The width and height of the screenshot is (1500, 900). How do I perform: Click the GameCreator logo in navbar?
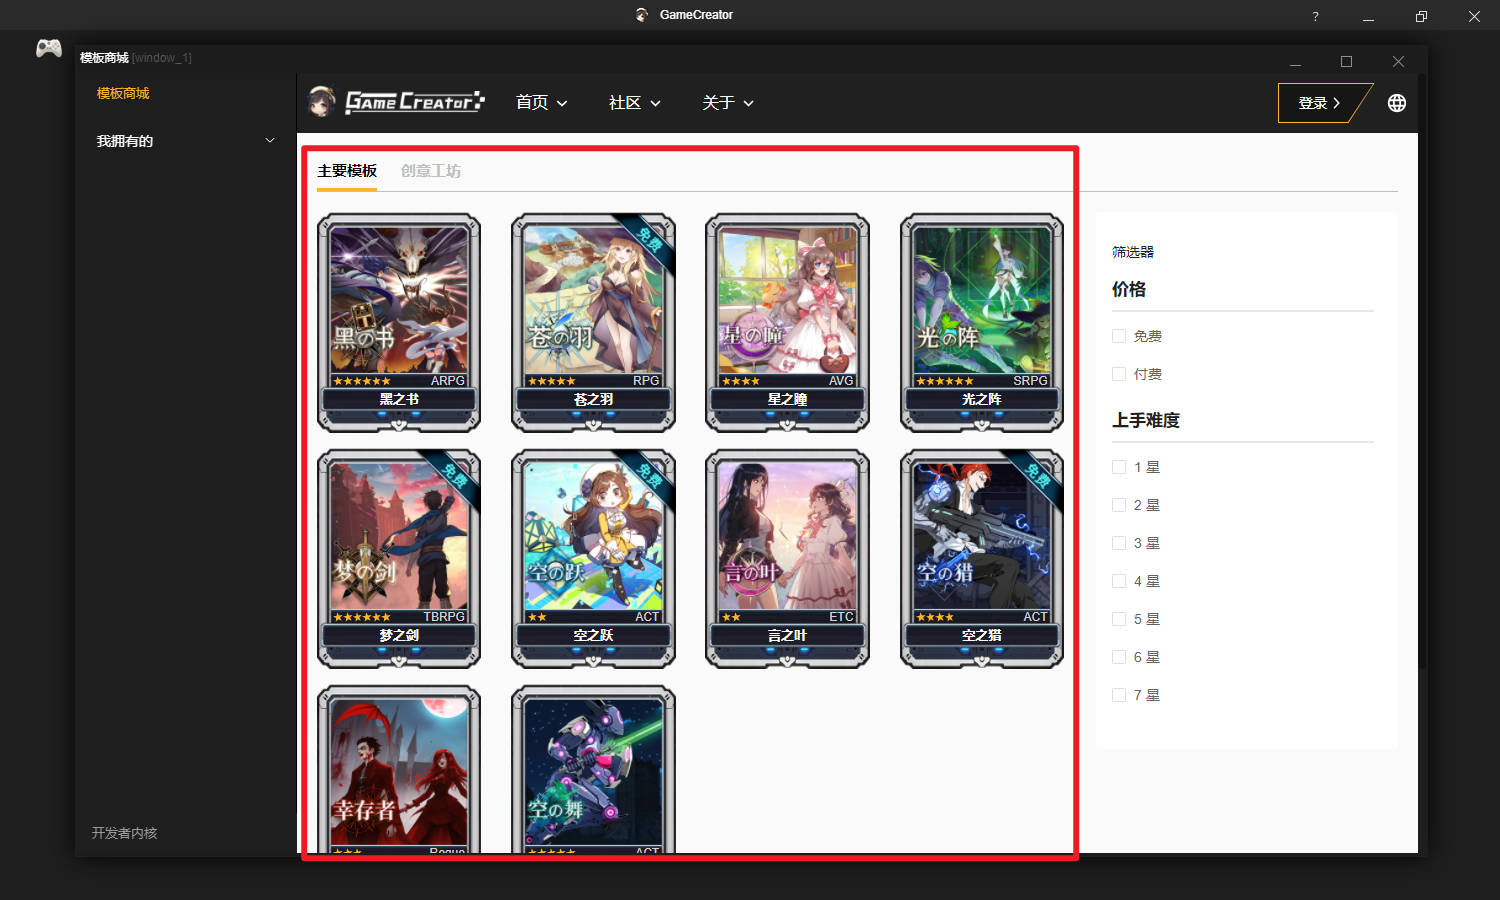(x=397, y=101)
